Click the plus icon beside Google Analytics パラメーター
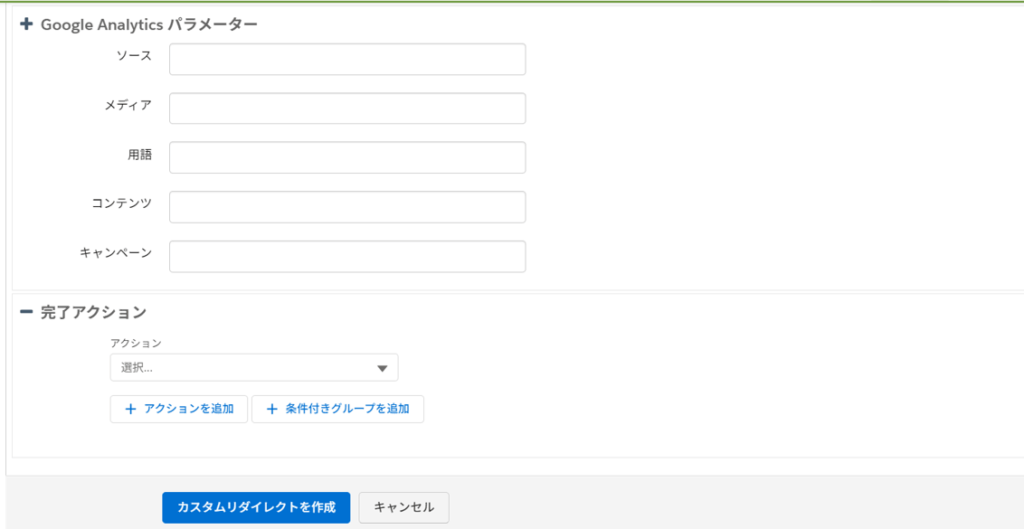 coord(26,24)
